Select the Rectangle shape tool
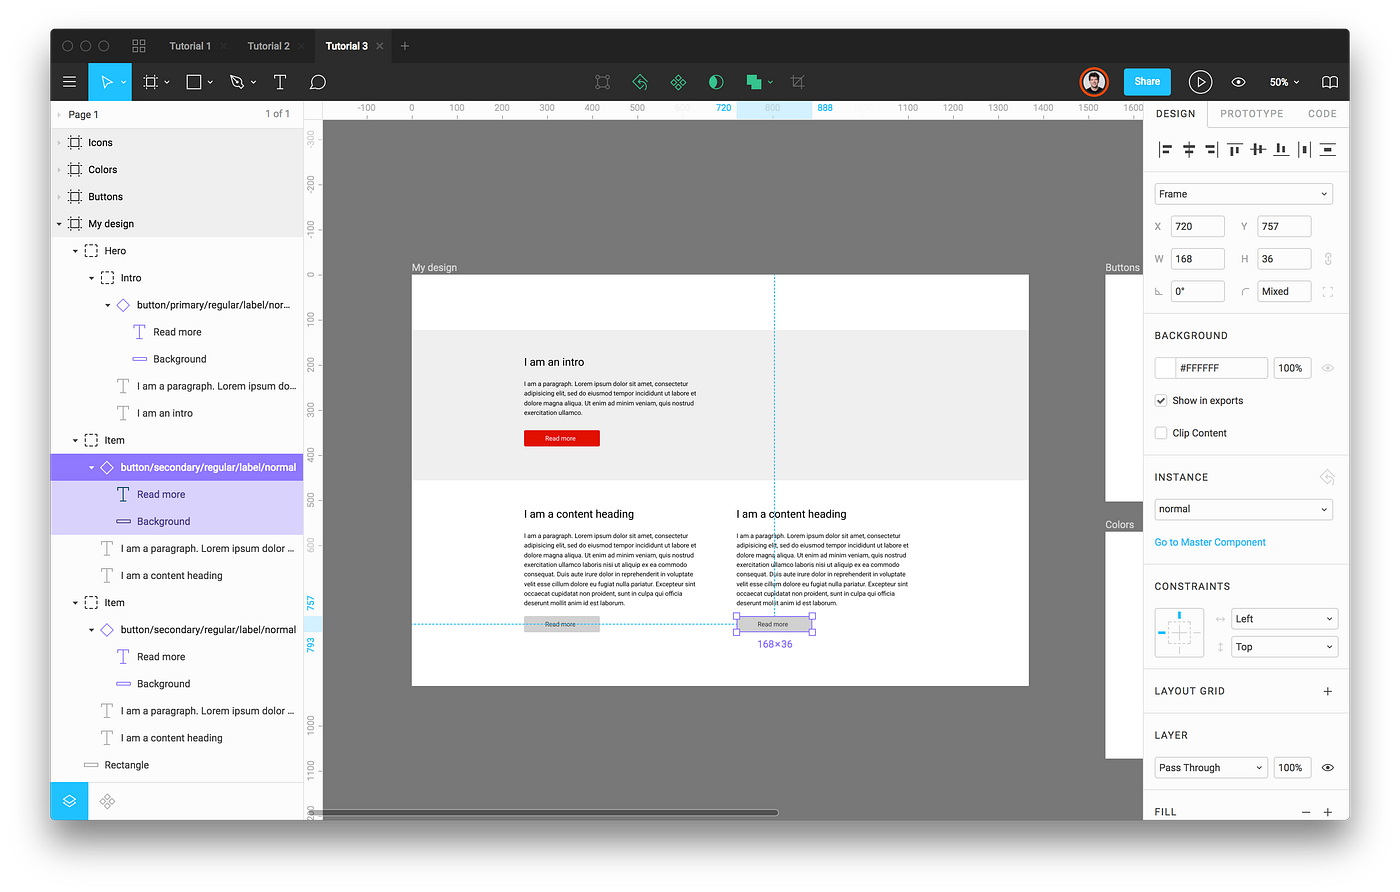 pos(194,82)
